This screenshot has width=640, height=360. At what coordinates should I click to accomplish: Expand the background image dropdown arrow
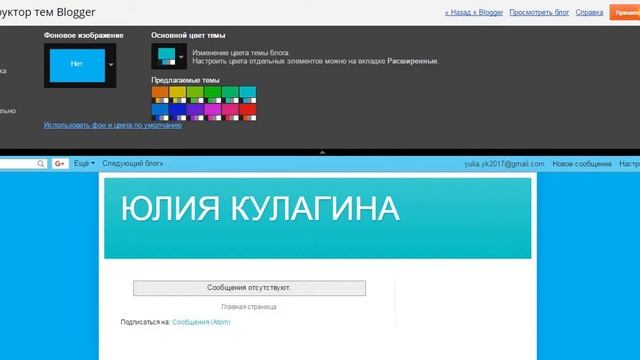coord(111,65)
